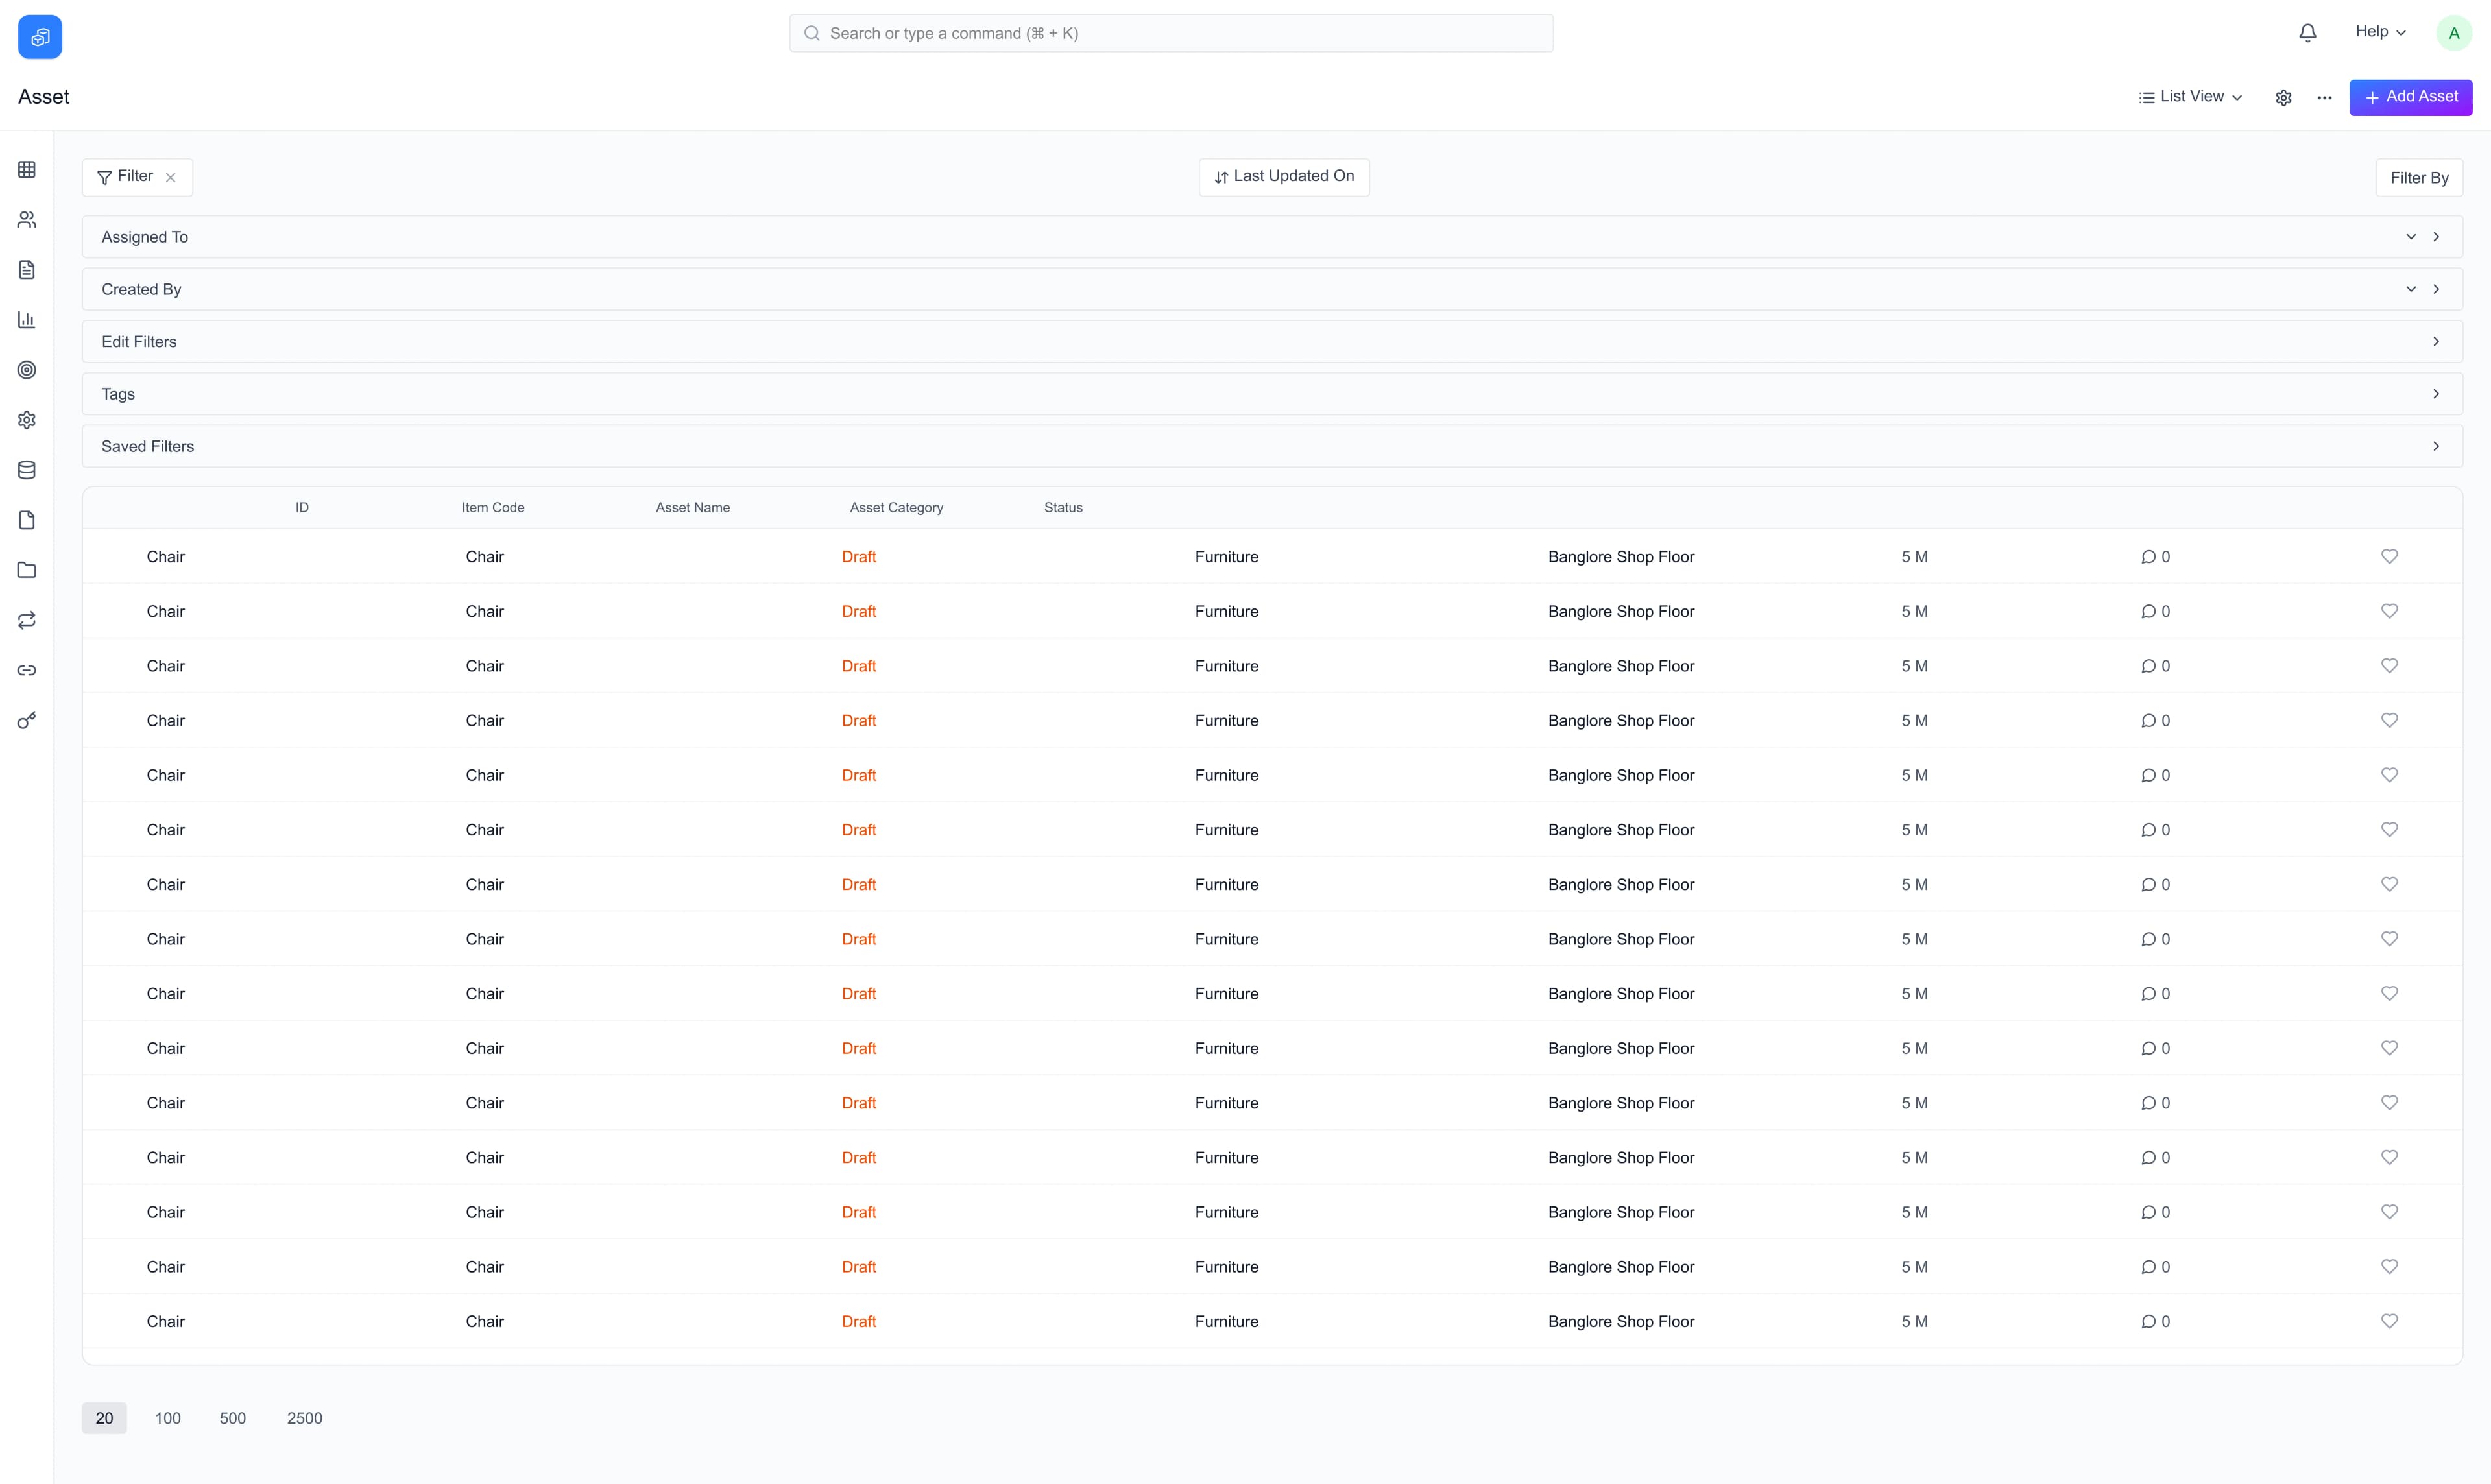Open the API key icon at sidebar bottom
2491x1484 pixels.
click(x=26, y=719)
